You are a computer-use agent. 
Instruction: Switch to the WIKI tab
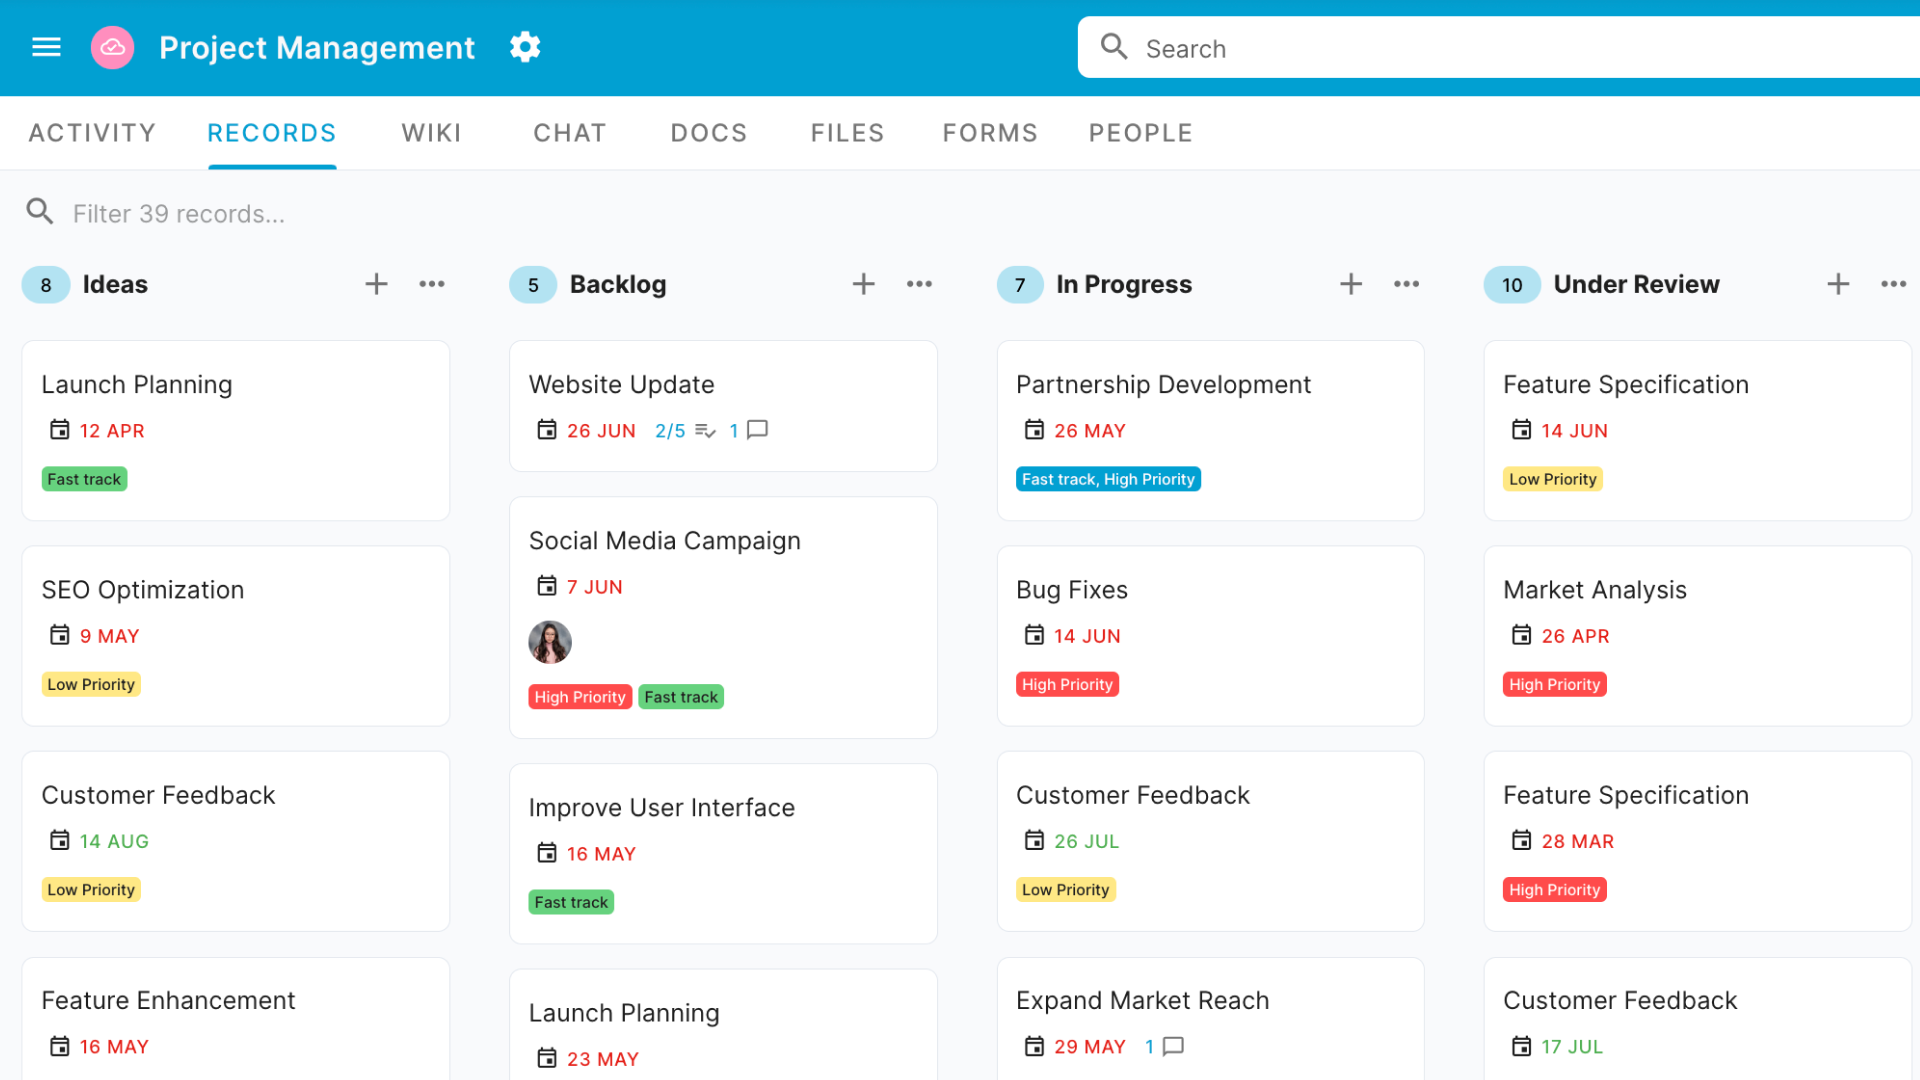click(x=431, y=132)
